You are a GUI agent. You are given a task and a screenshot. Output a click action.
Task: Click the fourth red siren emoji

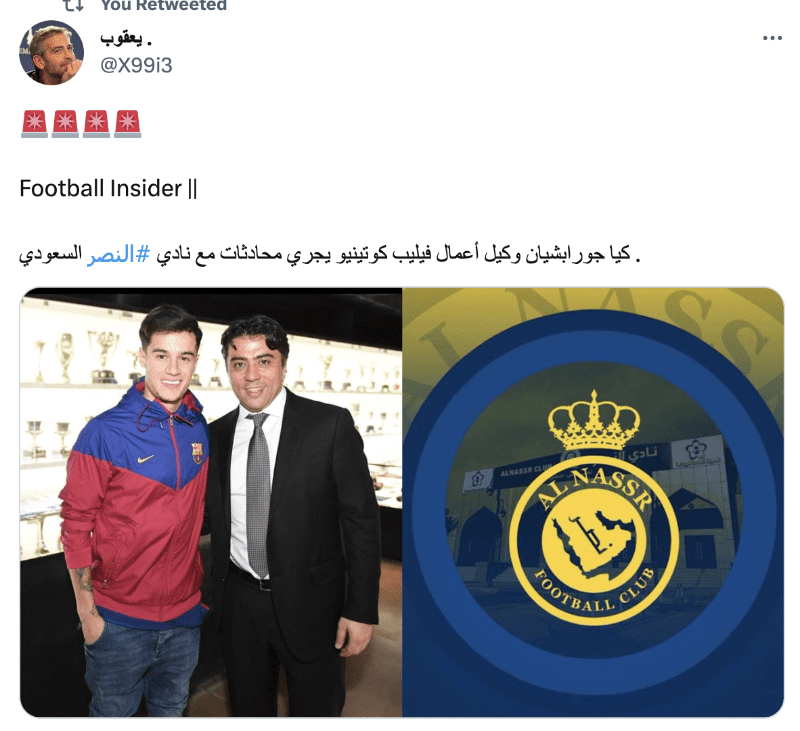[x=128, y=124]
